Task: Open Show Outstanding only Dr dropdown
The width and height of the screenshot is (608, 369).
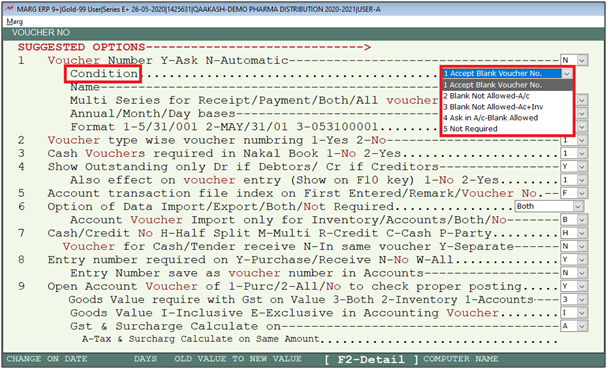Action: [x=582, y=167]
